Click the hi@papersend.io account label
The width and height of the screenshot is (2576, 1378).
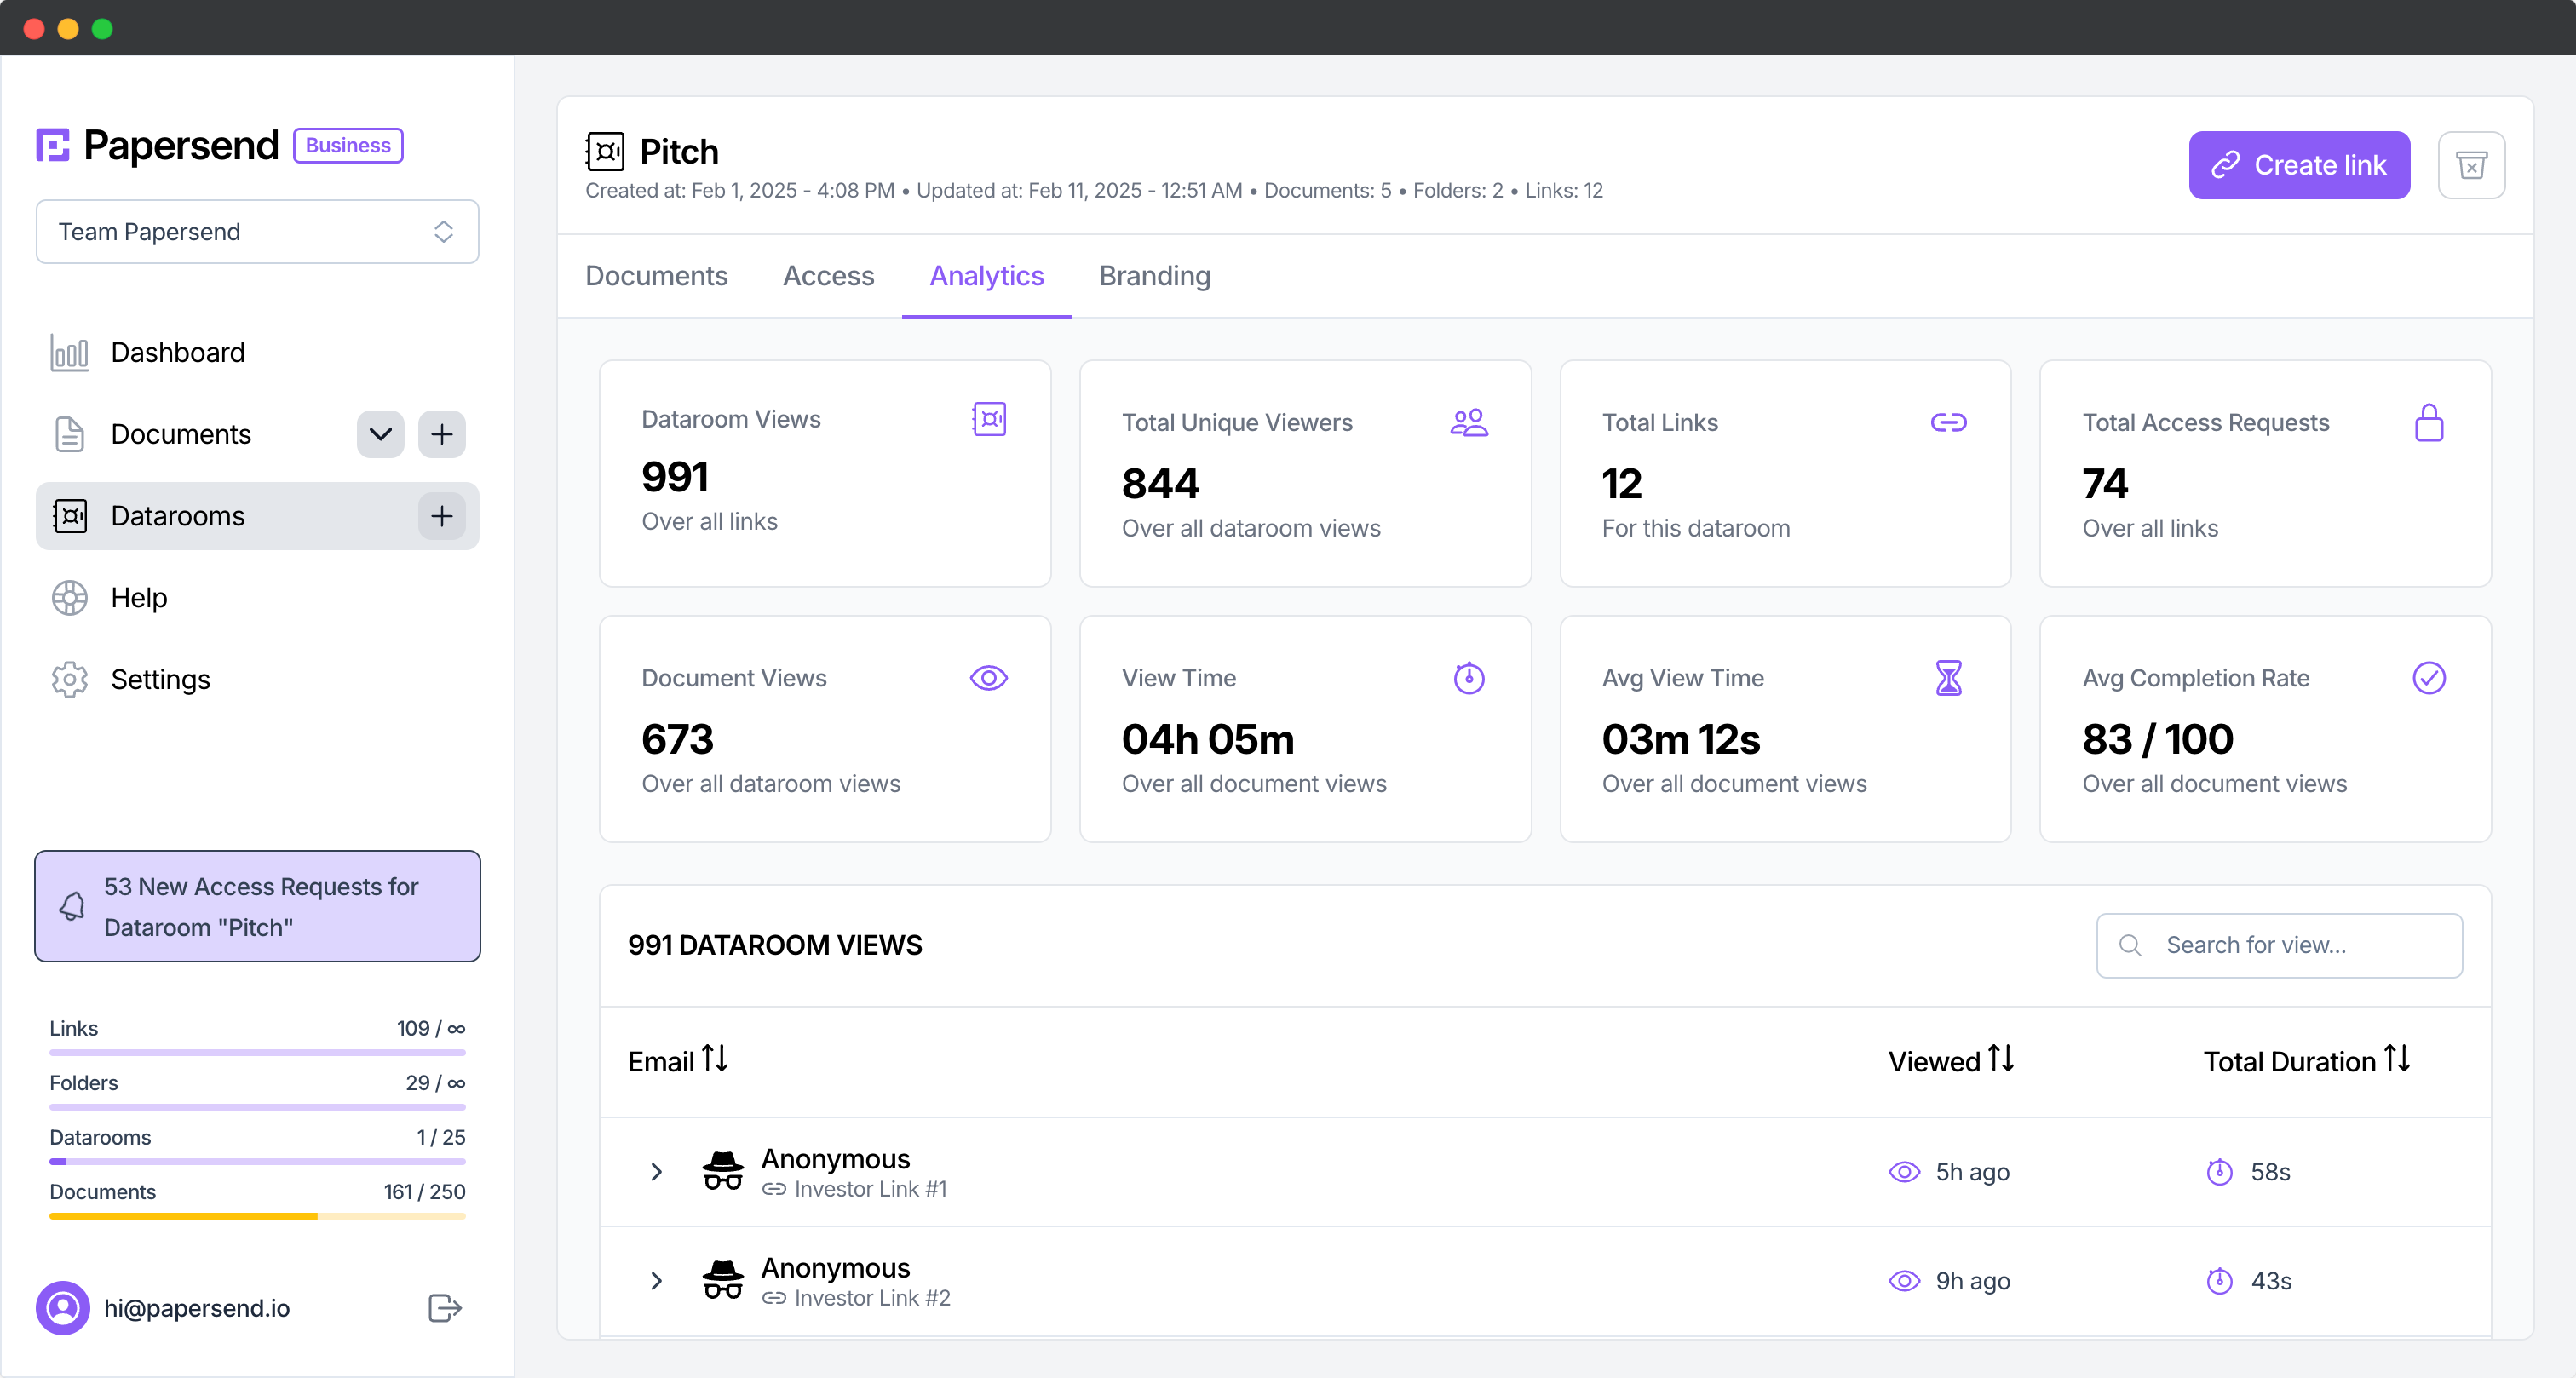point(197,1308)
